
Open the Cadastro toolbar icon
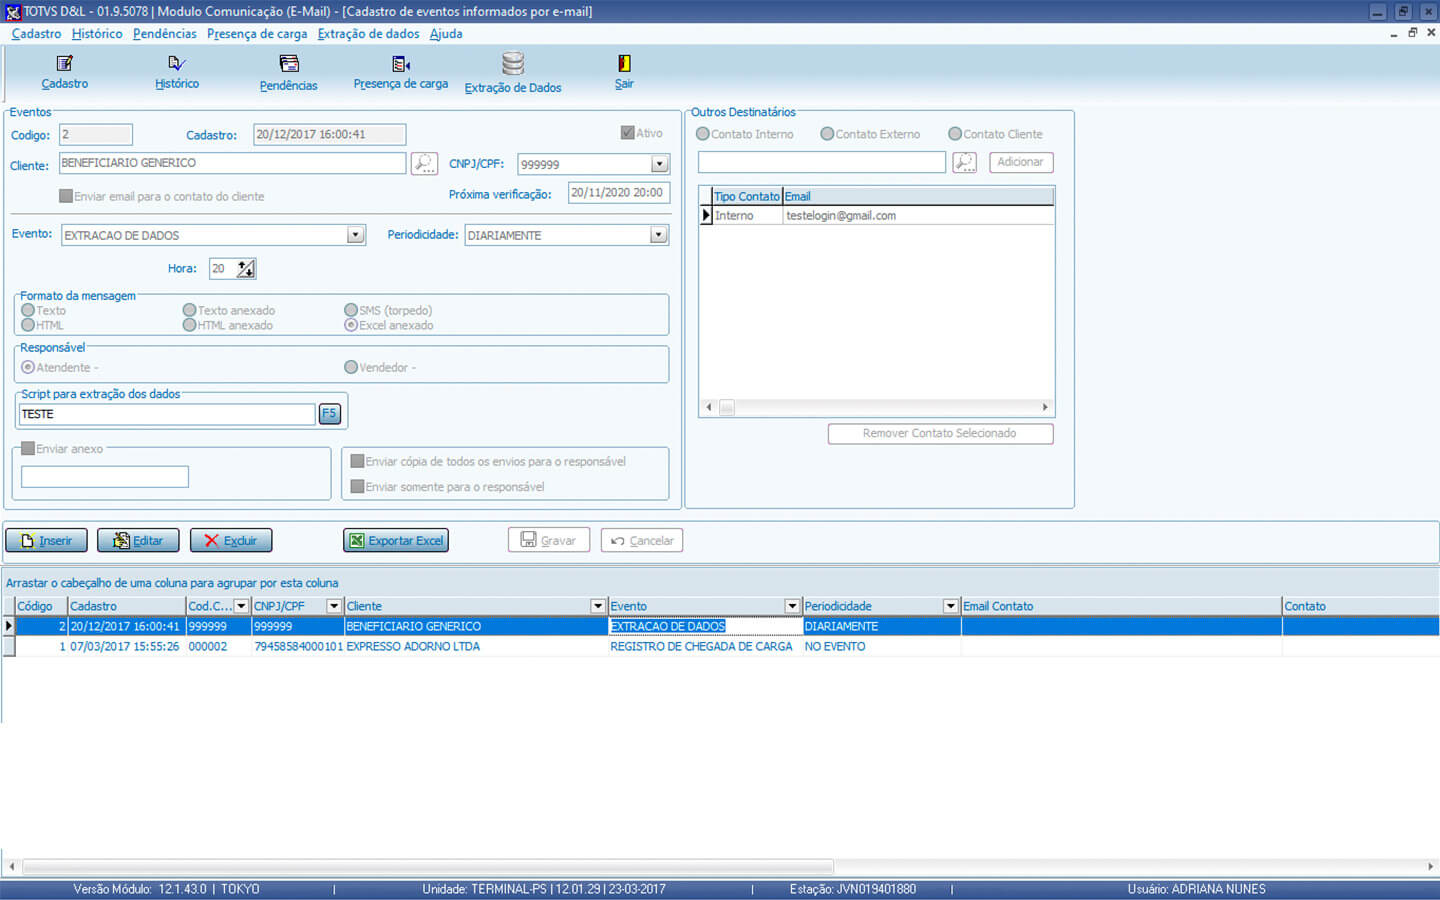tap(65, 64)
